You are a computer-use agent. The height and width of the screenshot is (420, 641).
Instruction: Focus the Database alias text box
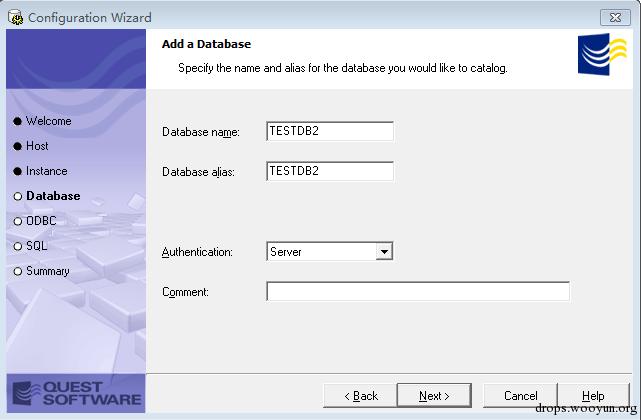click(330, 171)
